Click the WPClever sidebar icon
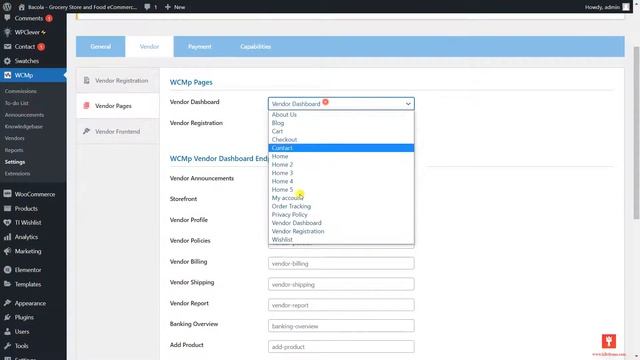This screenshot has height=360, width=640. tap(7, 32)
